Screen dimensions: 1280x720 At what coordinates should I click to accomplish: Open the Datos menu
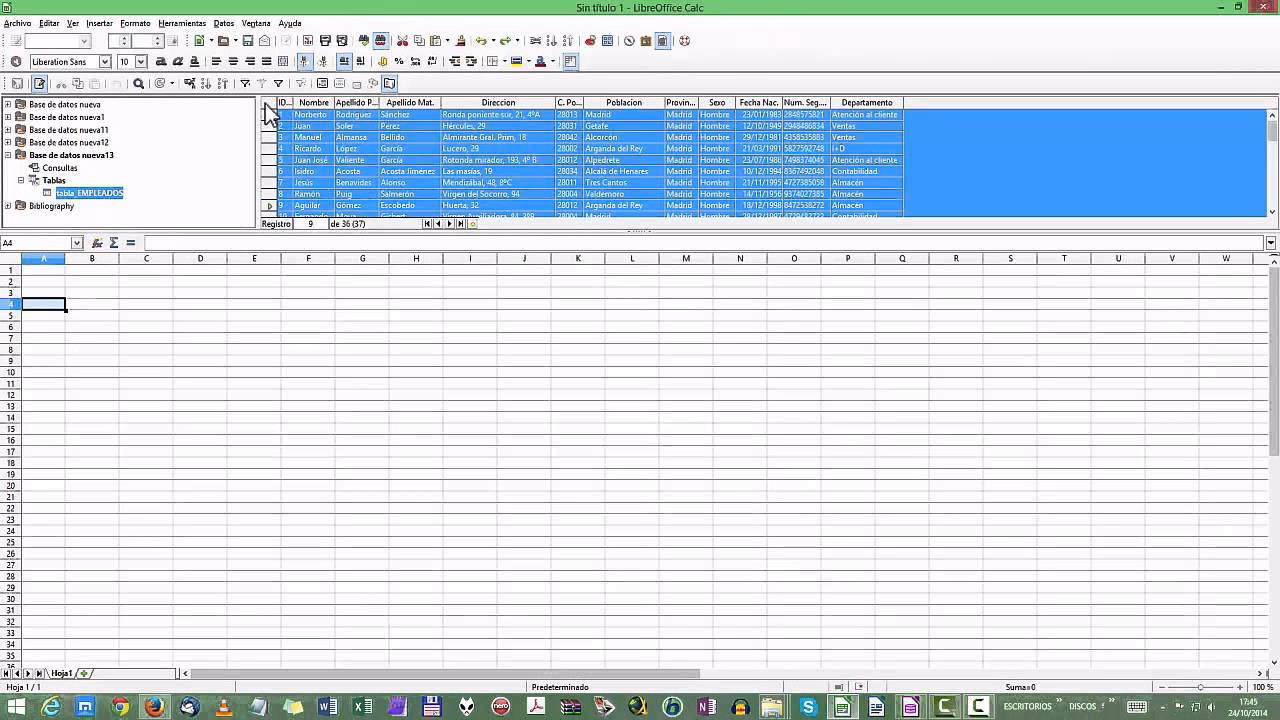pos(224,23)
